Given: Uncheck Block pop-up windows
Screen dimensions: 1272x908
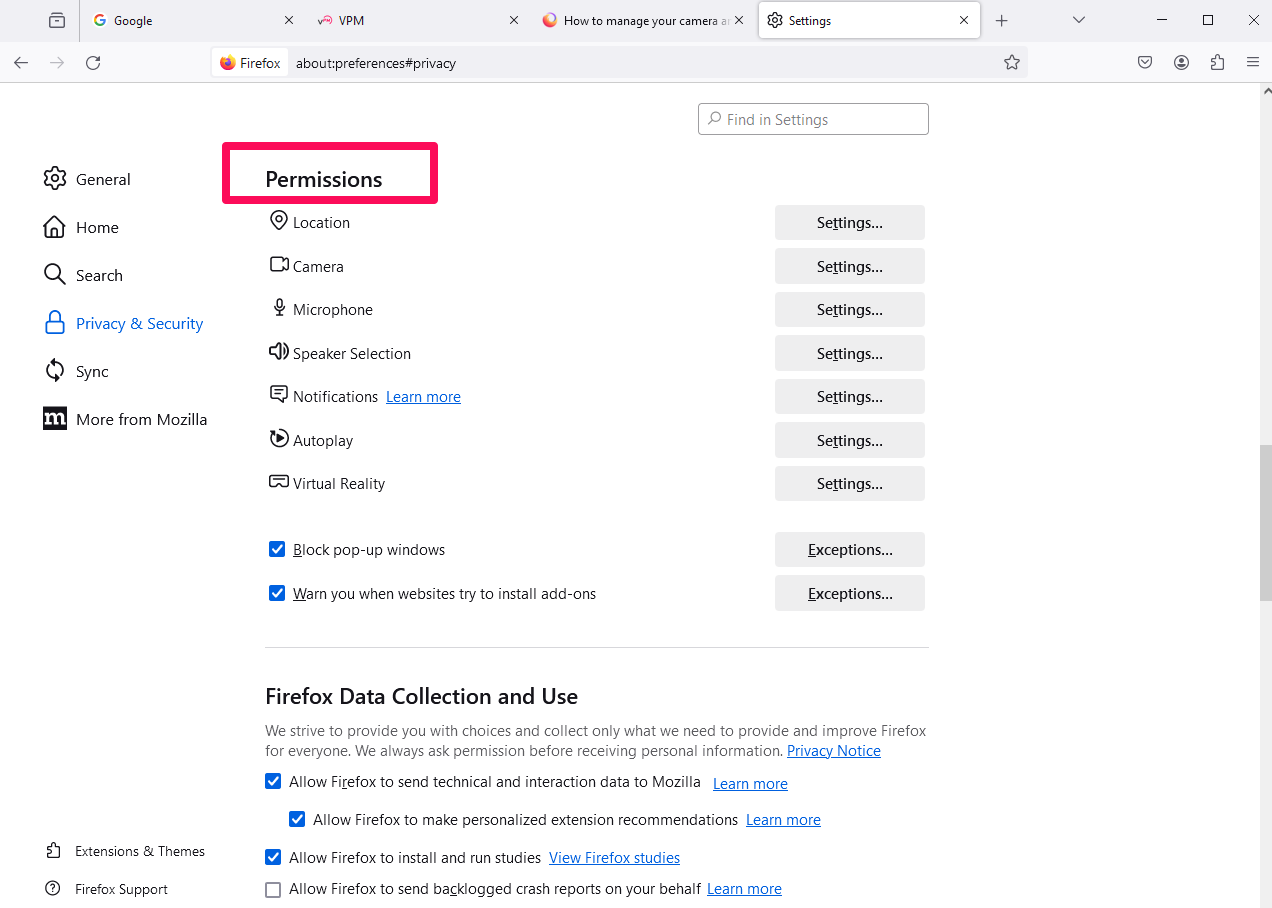Looking at the screenshot, I should pos(277,549).
